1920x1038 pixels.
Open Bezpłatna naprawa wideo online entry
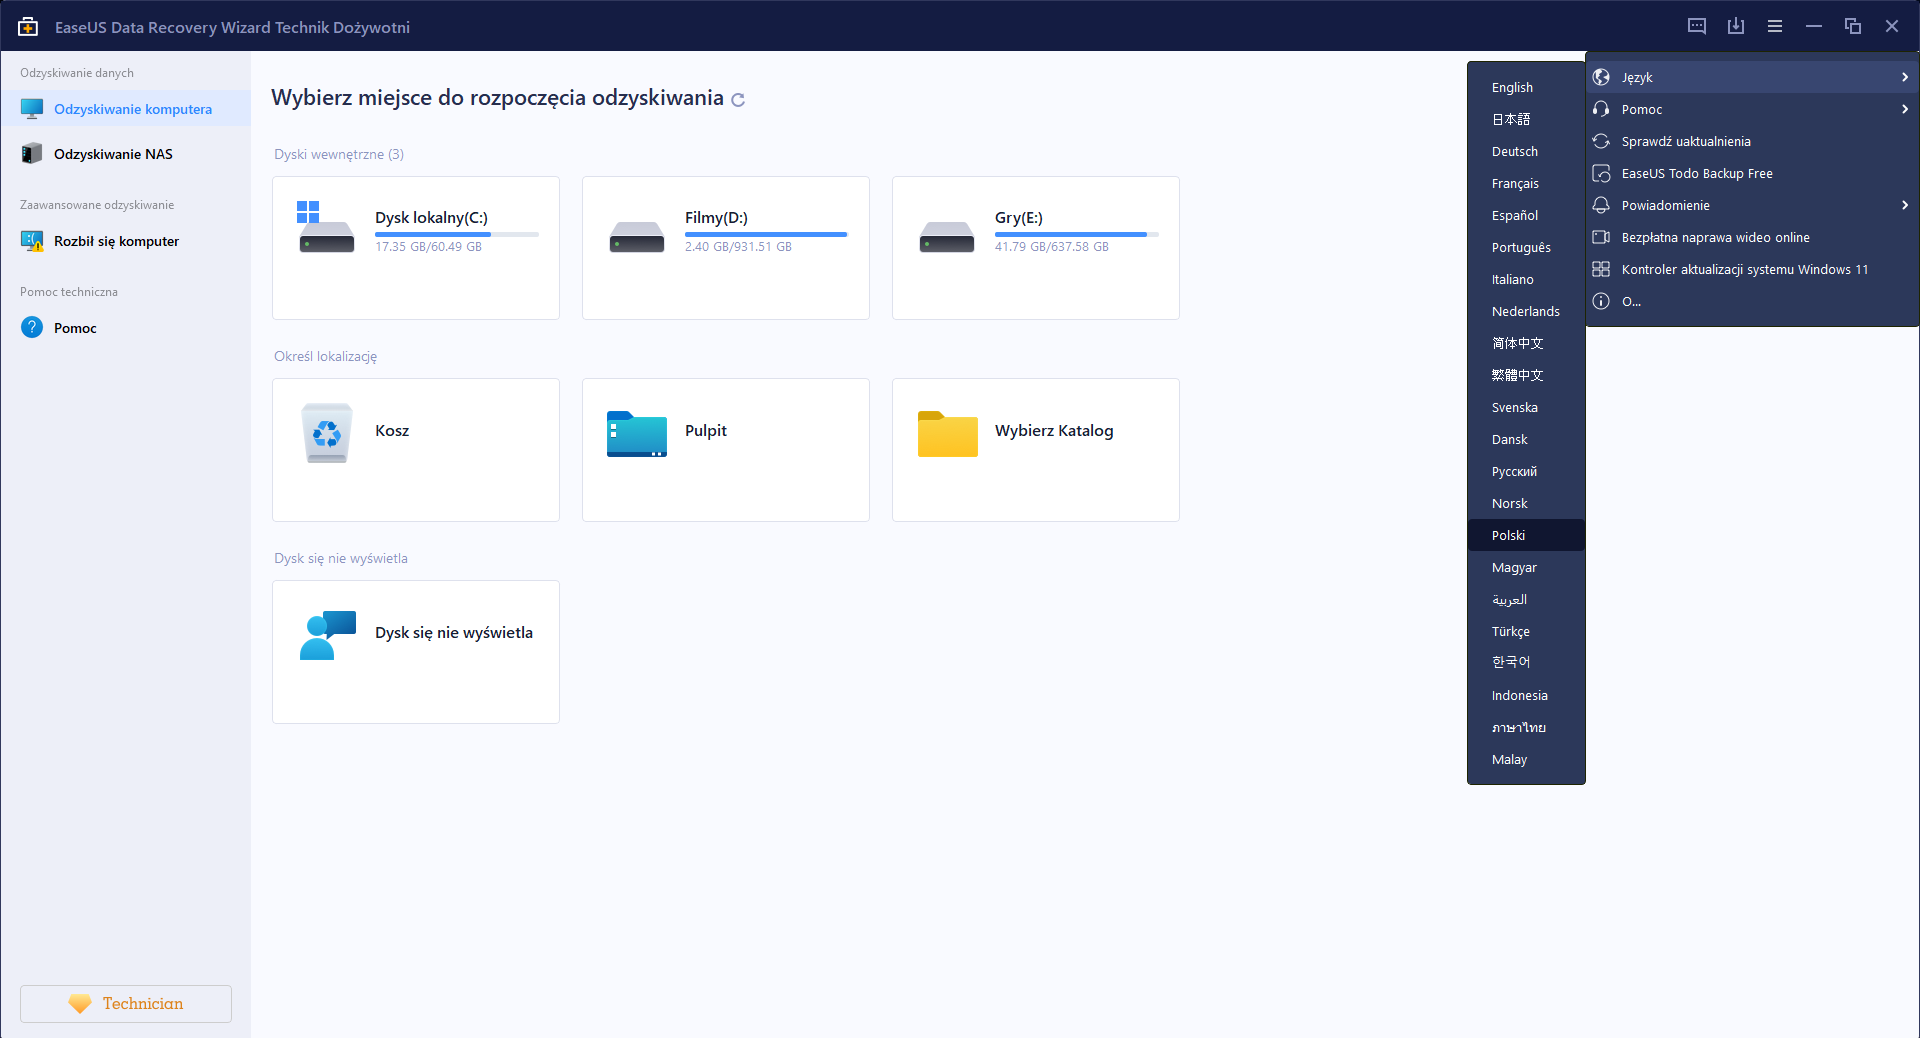click(x=1752, y=237)
